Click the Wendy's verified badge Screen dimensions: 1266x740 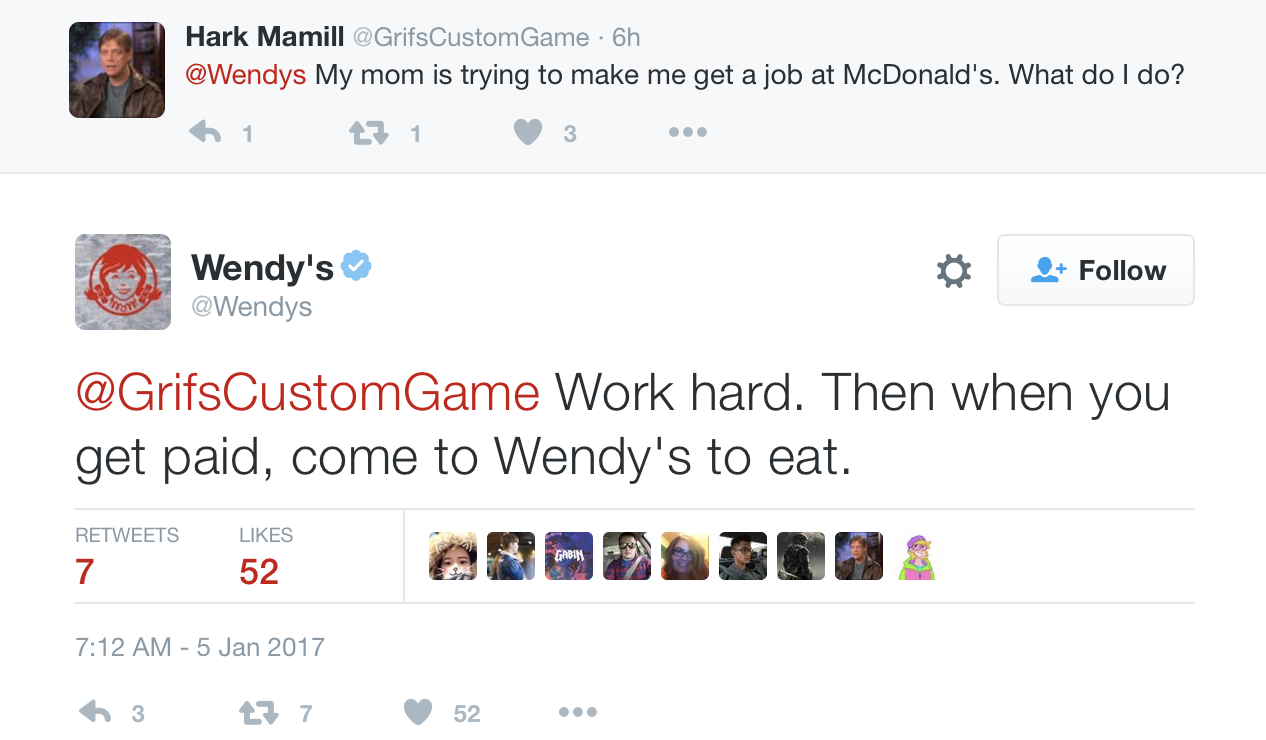[x=357, y=266]
